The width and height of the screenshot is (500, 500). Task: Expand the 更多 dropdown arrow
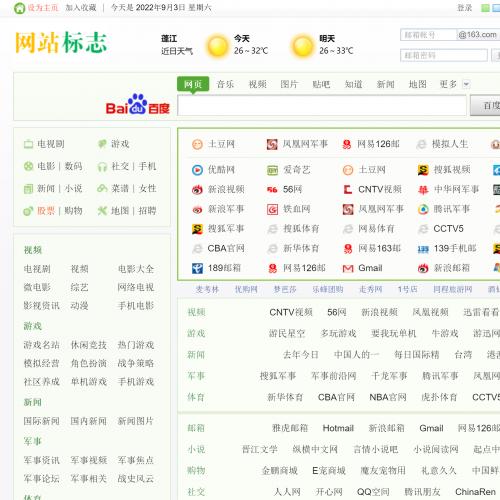[466, 84]
